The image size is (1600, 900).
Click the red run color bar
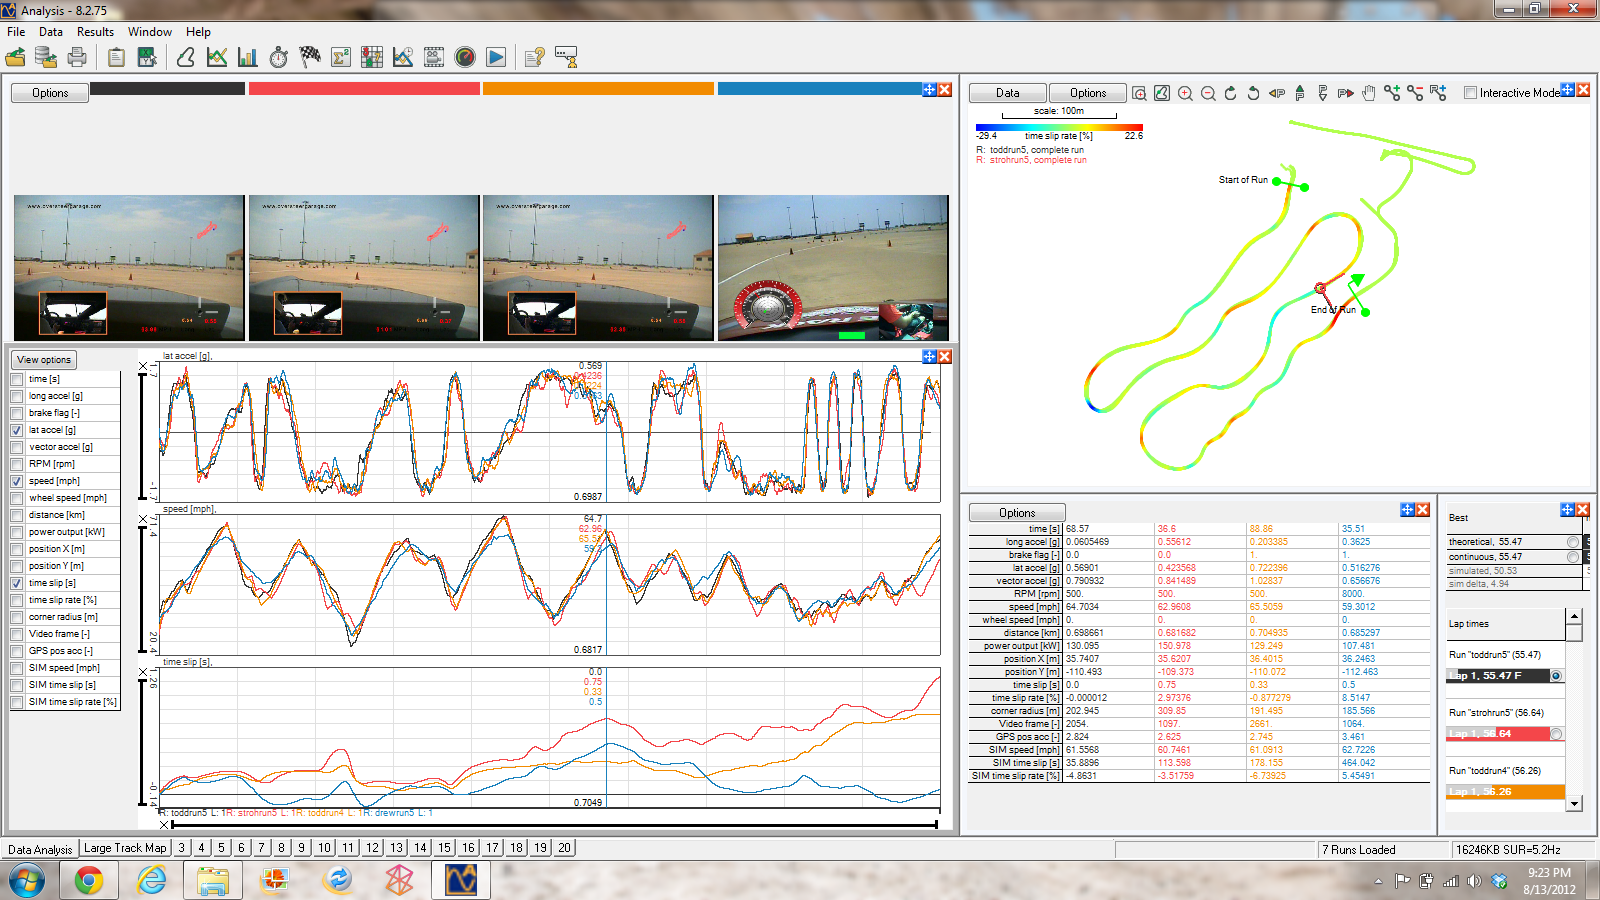pos(364,89)
